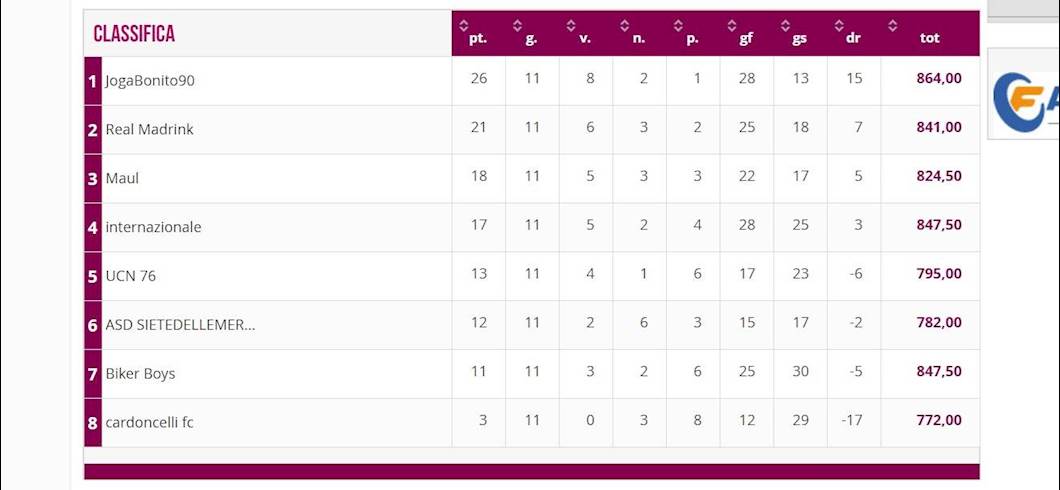Sort standings using v. column arrows

click(571, 25)
